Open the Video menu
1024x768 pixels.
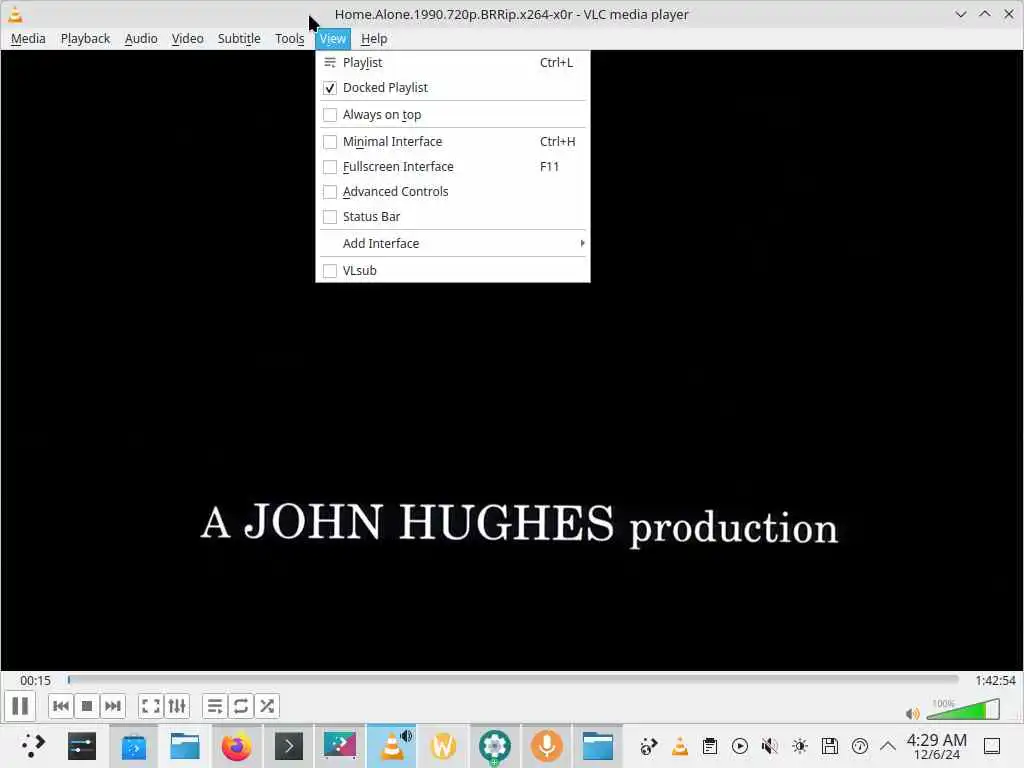pyautogui.click(x=187, y=39)
